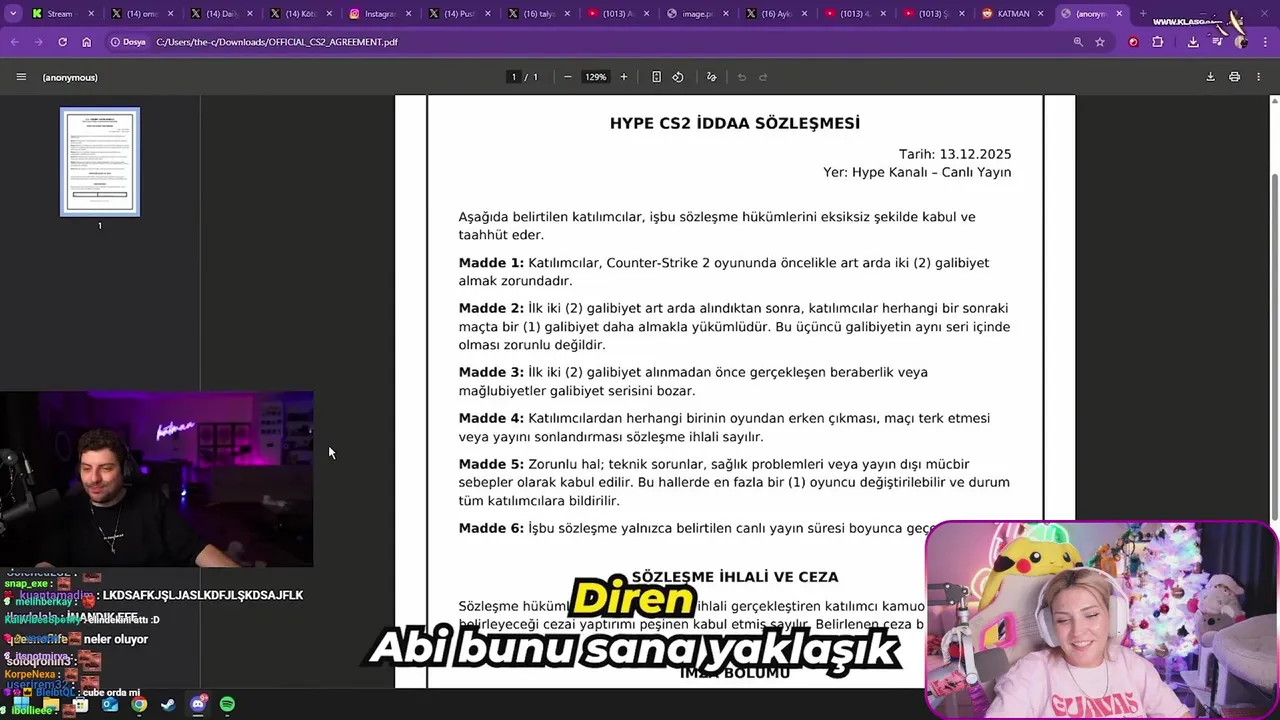This screenshot has height=720, width=1280.
Task: Open Spotify from the taskbar
Action: (227, 705)
